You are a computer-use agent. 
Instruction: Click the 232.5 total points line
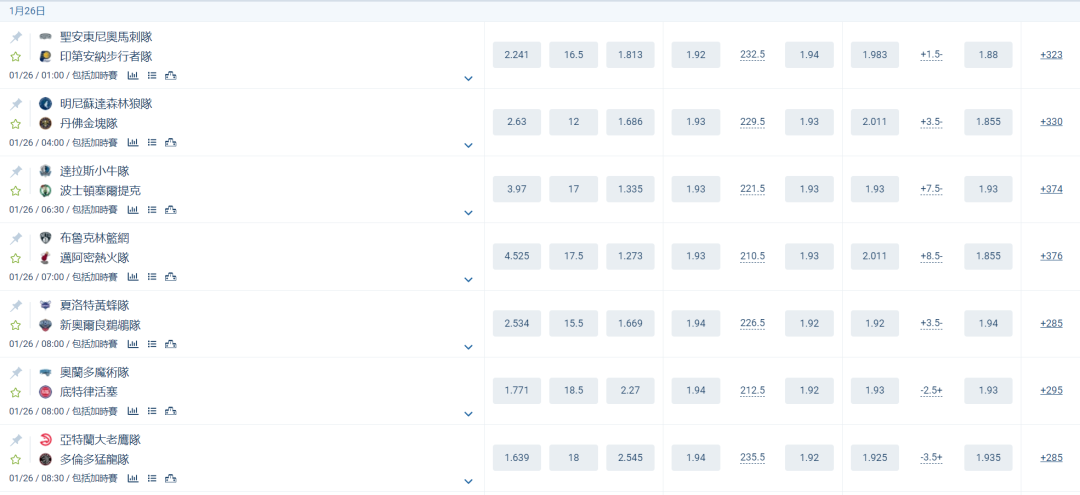pos(753,55)
